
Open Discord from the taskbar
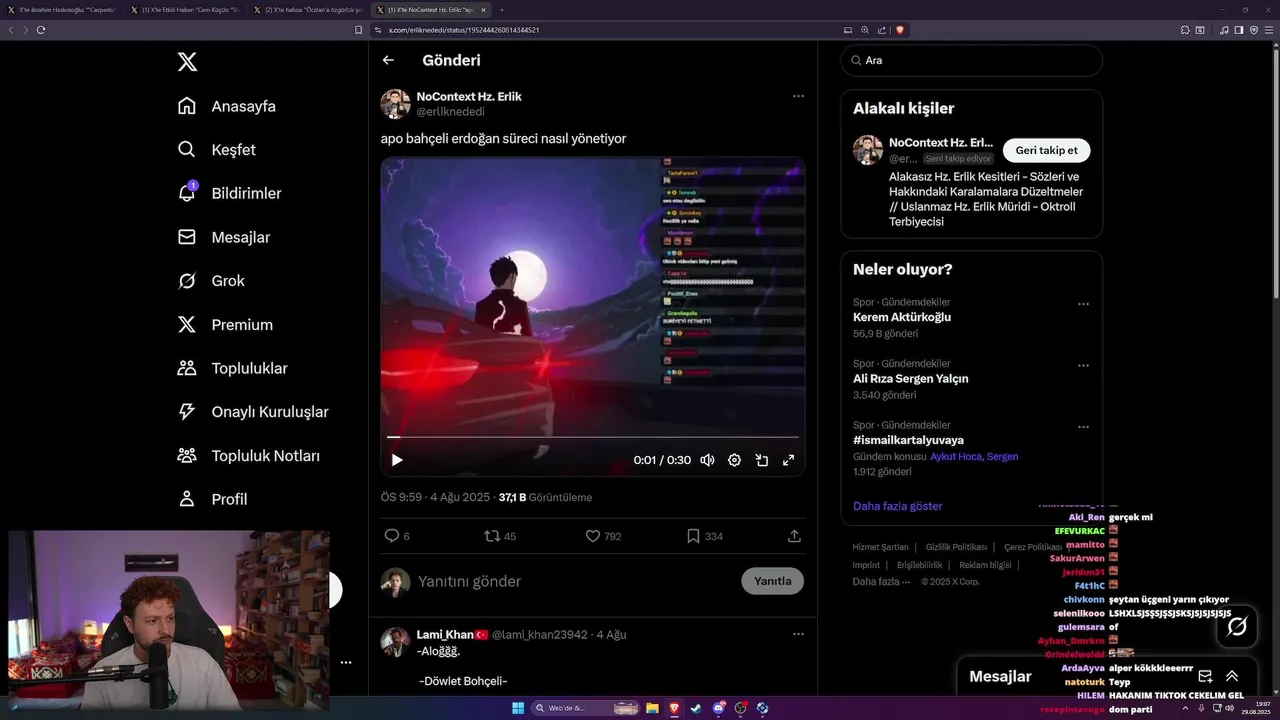[718, 708]
